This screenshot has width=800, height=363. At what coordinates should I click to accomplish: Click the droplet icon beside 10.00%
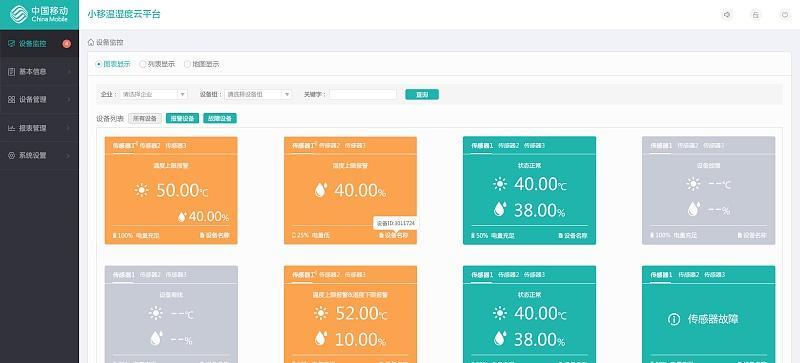click(x=320, y=338)
